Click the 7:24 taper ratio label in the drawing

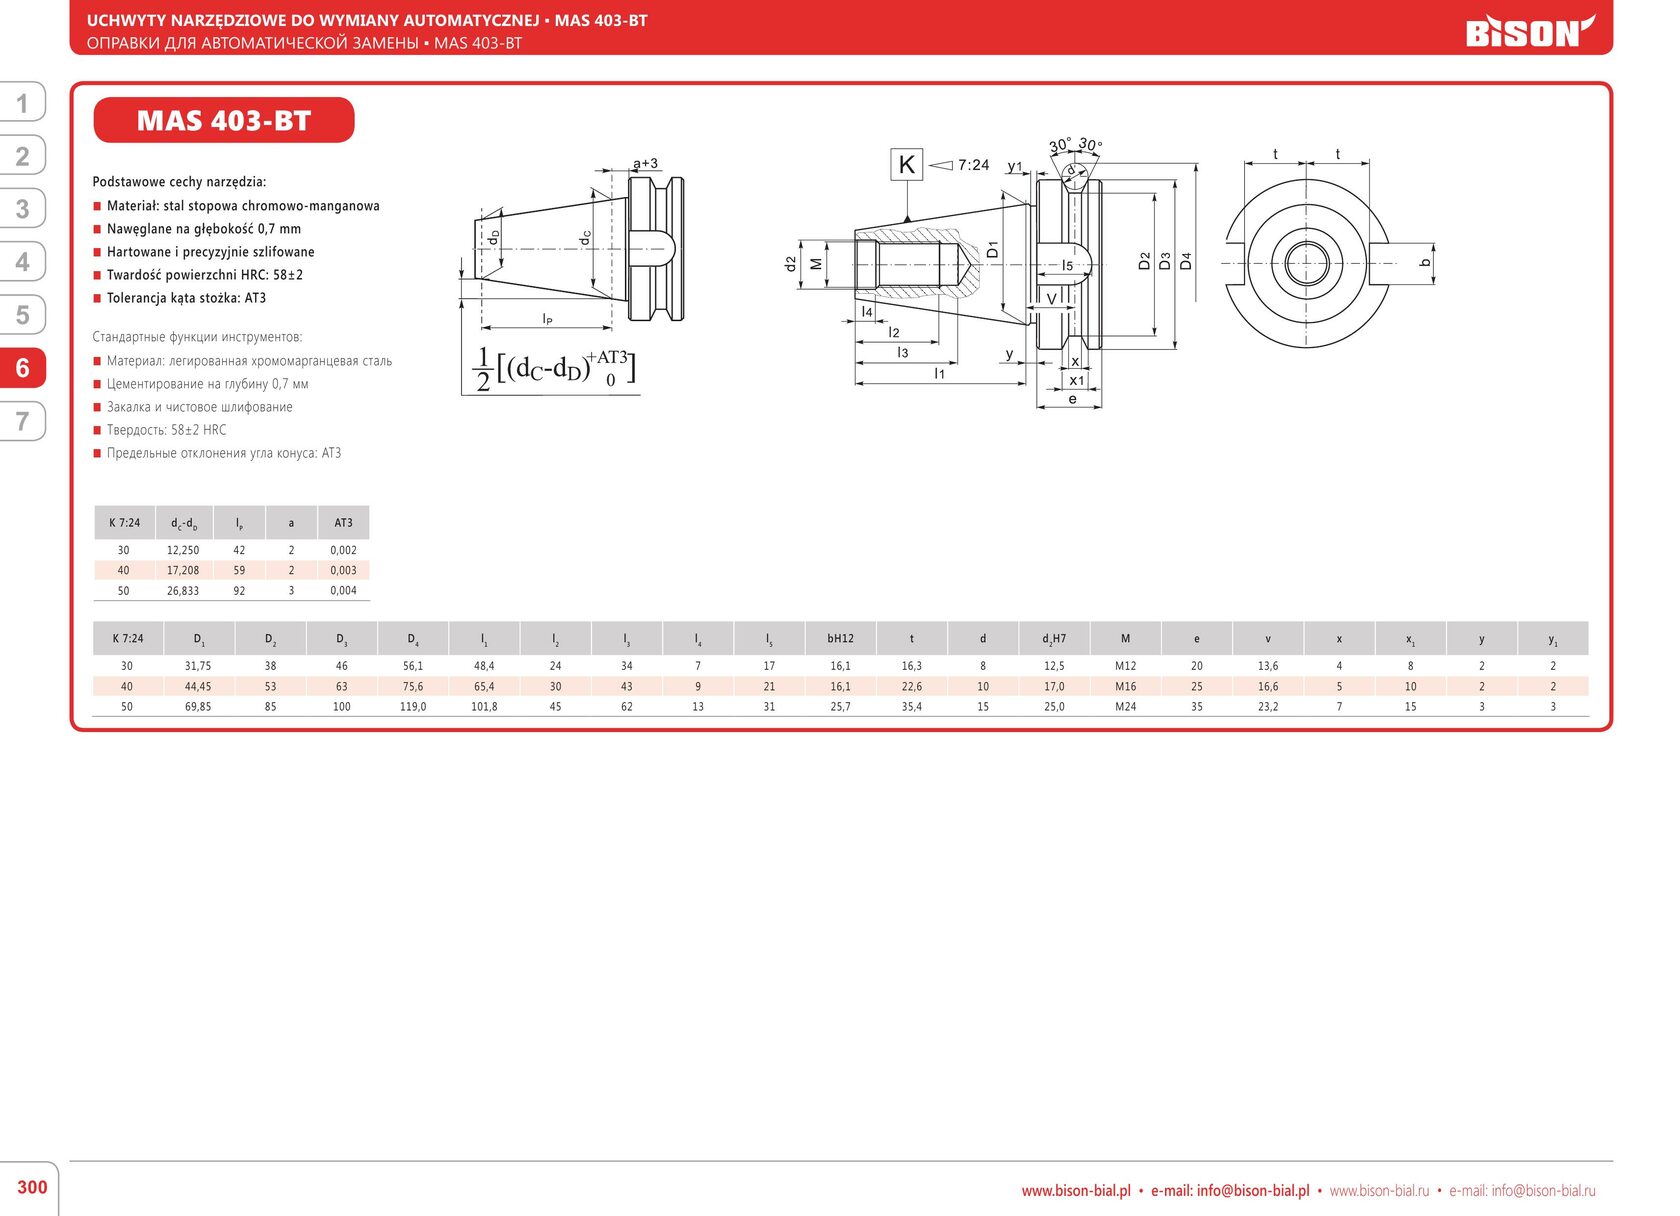click(x=973, y=165)
